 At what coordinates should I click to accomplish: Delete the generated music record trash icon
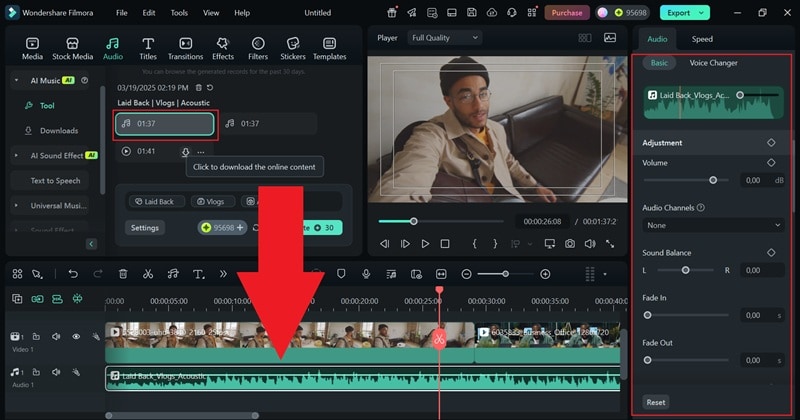tap(198, 88)
